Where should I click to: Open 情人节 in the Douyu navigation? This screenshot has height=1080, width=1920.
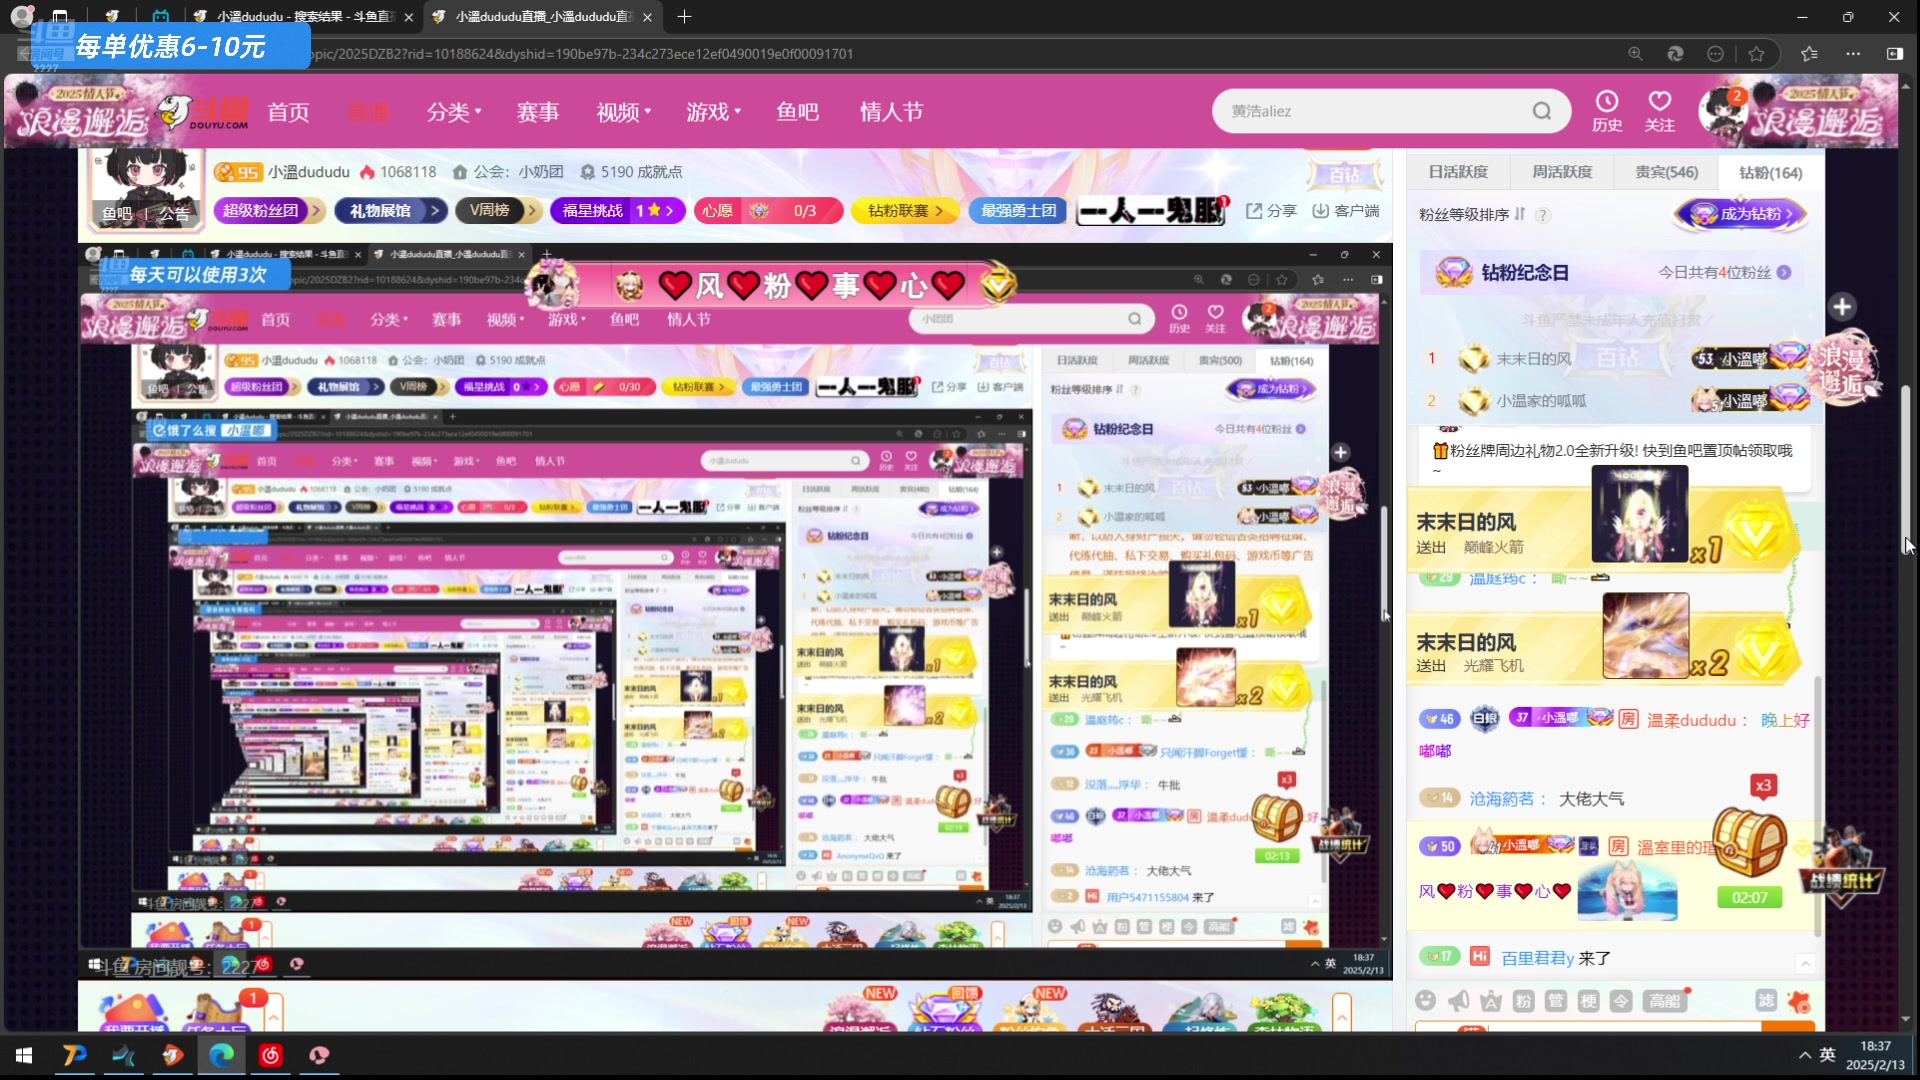[892, 112]
